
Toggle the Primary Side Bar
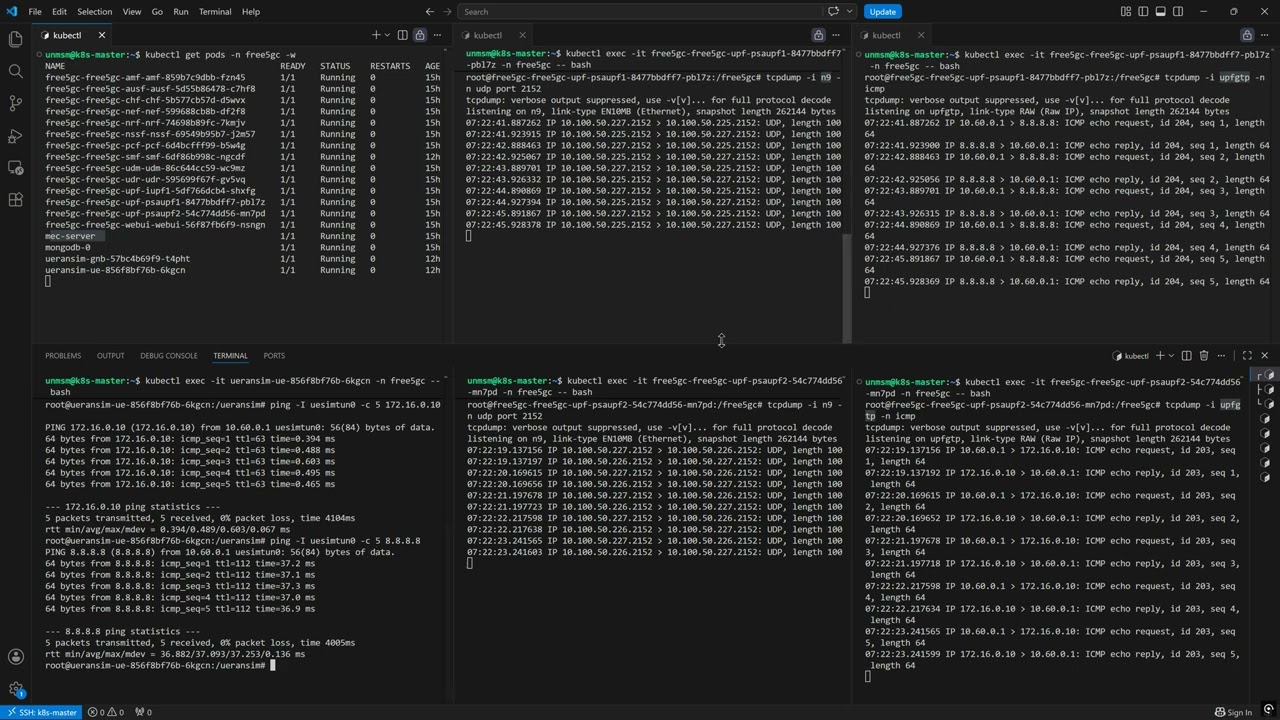coord(1144,12)
